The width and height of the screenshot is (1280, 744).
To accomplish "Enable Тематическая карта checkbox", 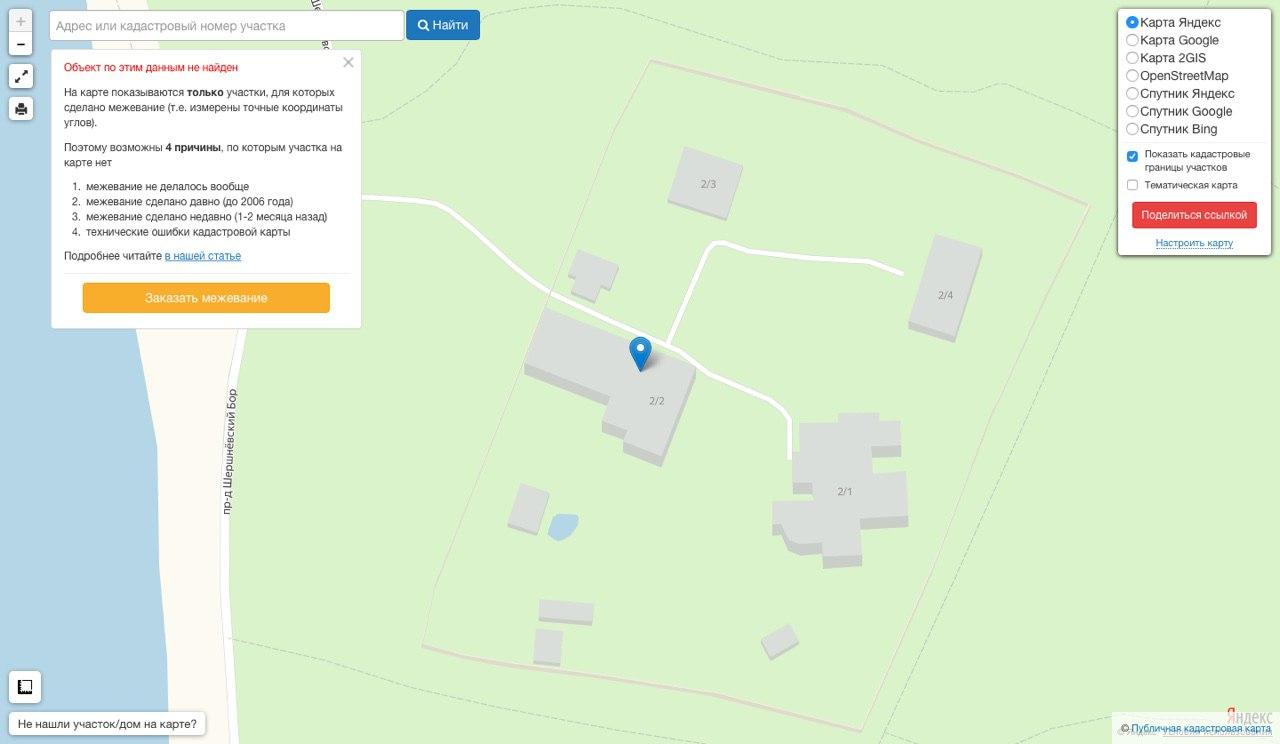I will (x=1132, y=185).
